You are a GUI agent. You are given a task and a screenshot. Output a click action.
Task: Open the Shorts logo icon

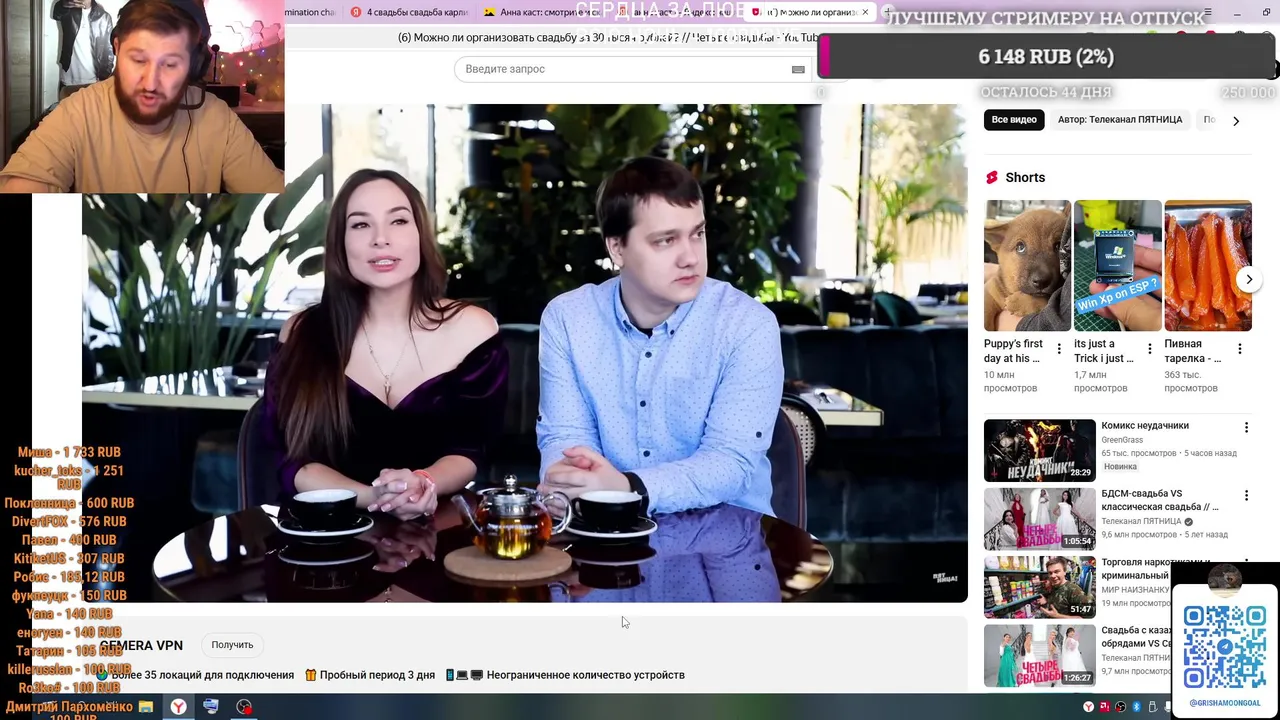coord(992,177)
